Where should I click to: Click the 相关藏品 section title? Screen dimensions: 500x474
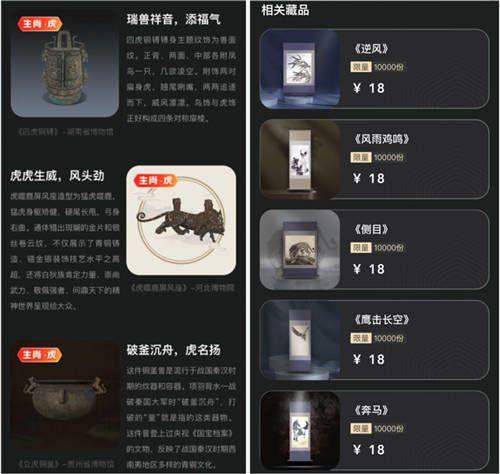pyautogui.click(x=285, y=10)
